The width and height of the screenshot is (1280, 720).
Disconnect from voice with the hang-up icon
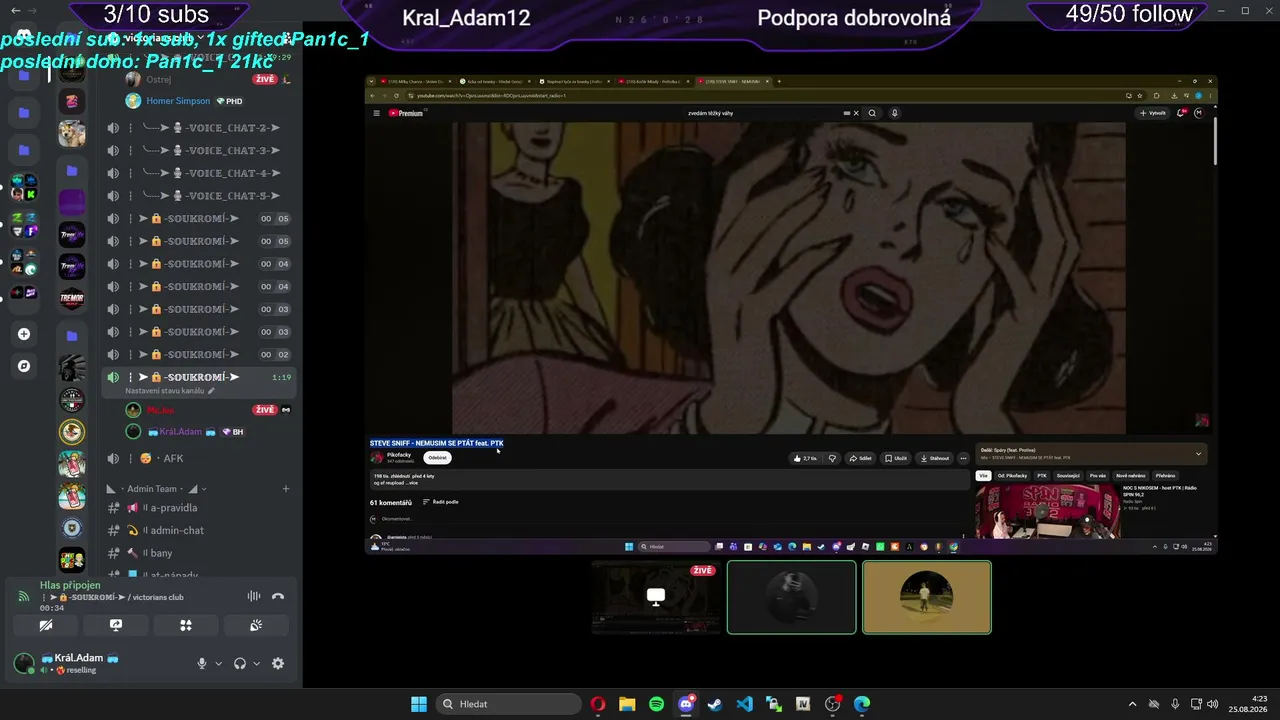(278, 596)
